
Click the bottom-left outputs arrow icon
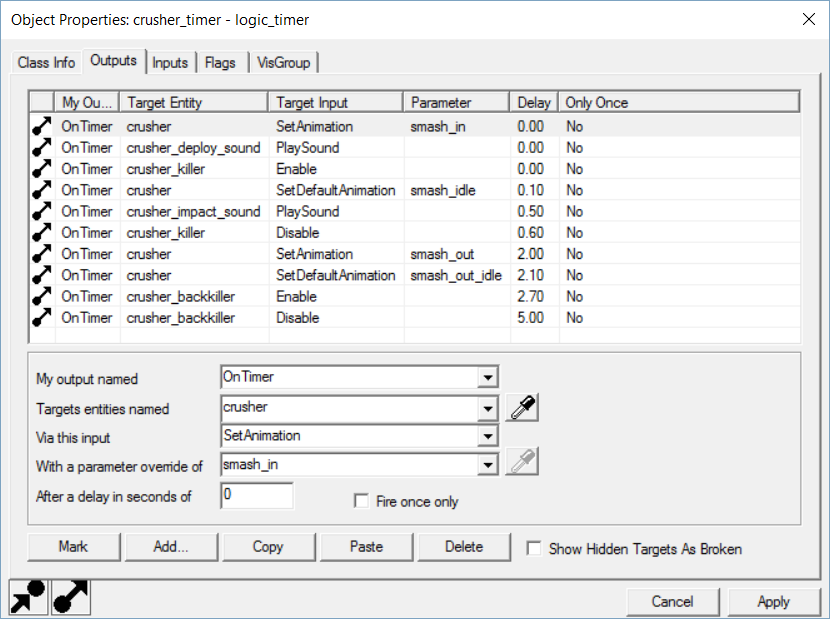27,596
